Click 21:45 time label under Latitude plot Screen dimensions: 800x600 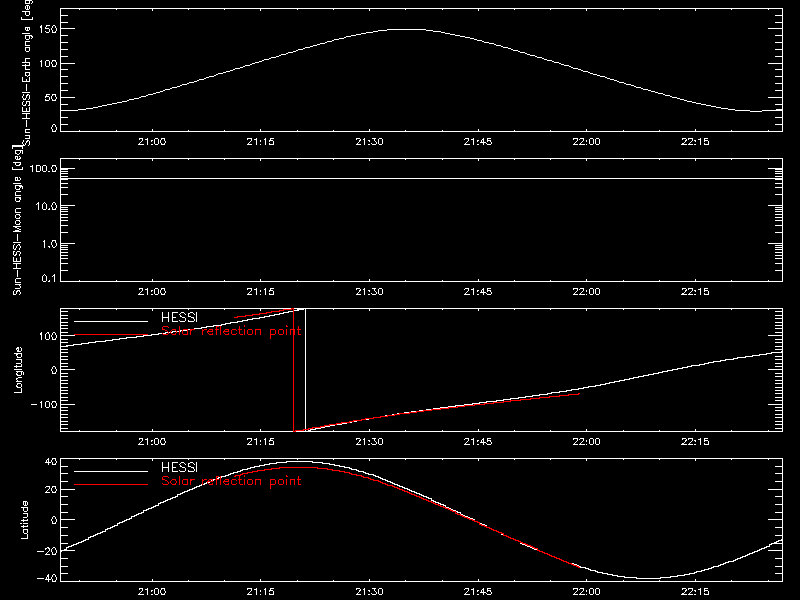pyautogui.click(x=478, y=591)
